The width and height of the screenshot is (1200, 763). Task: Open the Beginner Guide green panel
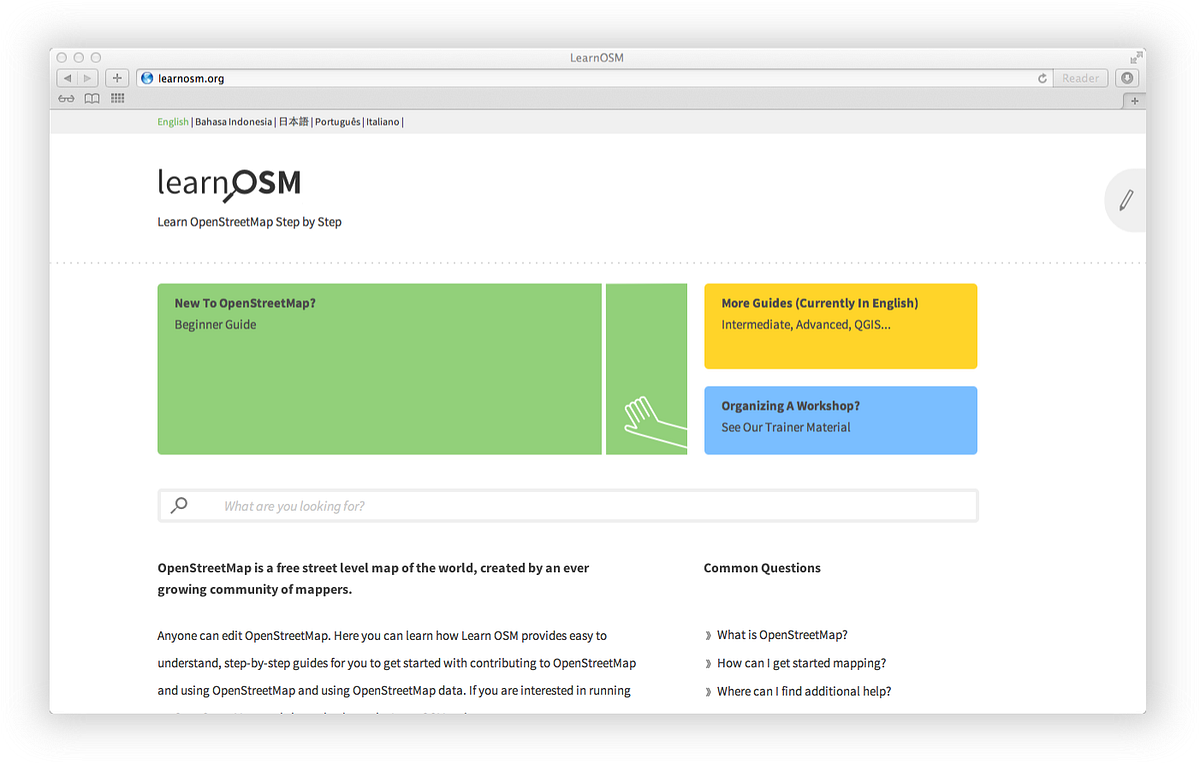click(x=380, y=369)
